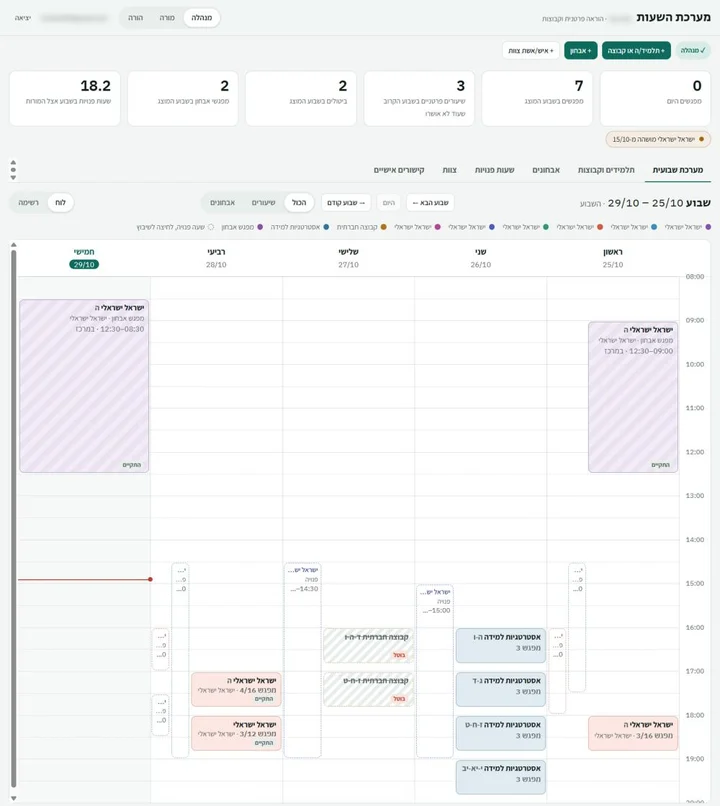Switch to רשימה list view
Image resolution: width=720 pixels, height=806 pixels.
29,203
